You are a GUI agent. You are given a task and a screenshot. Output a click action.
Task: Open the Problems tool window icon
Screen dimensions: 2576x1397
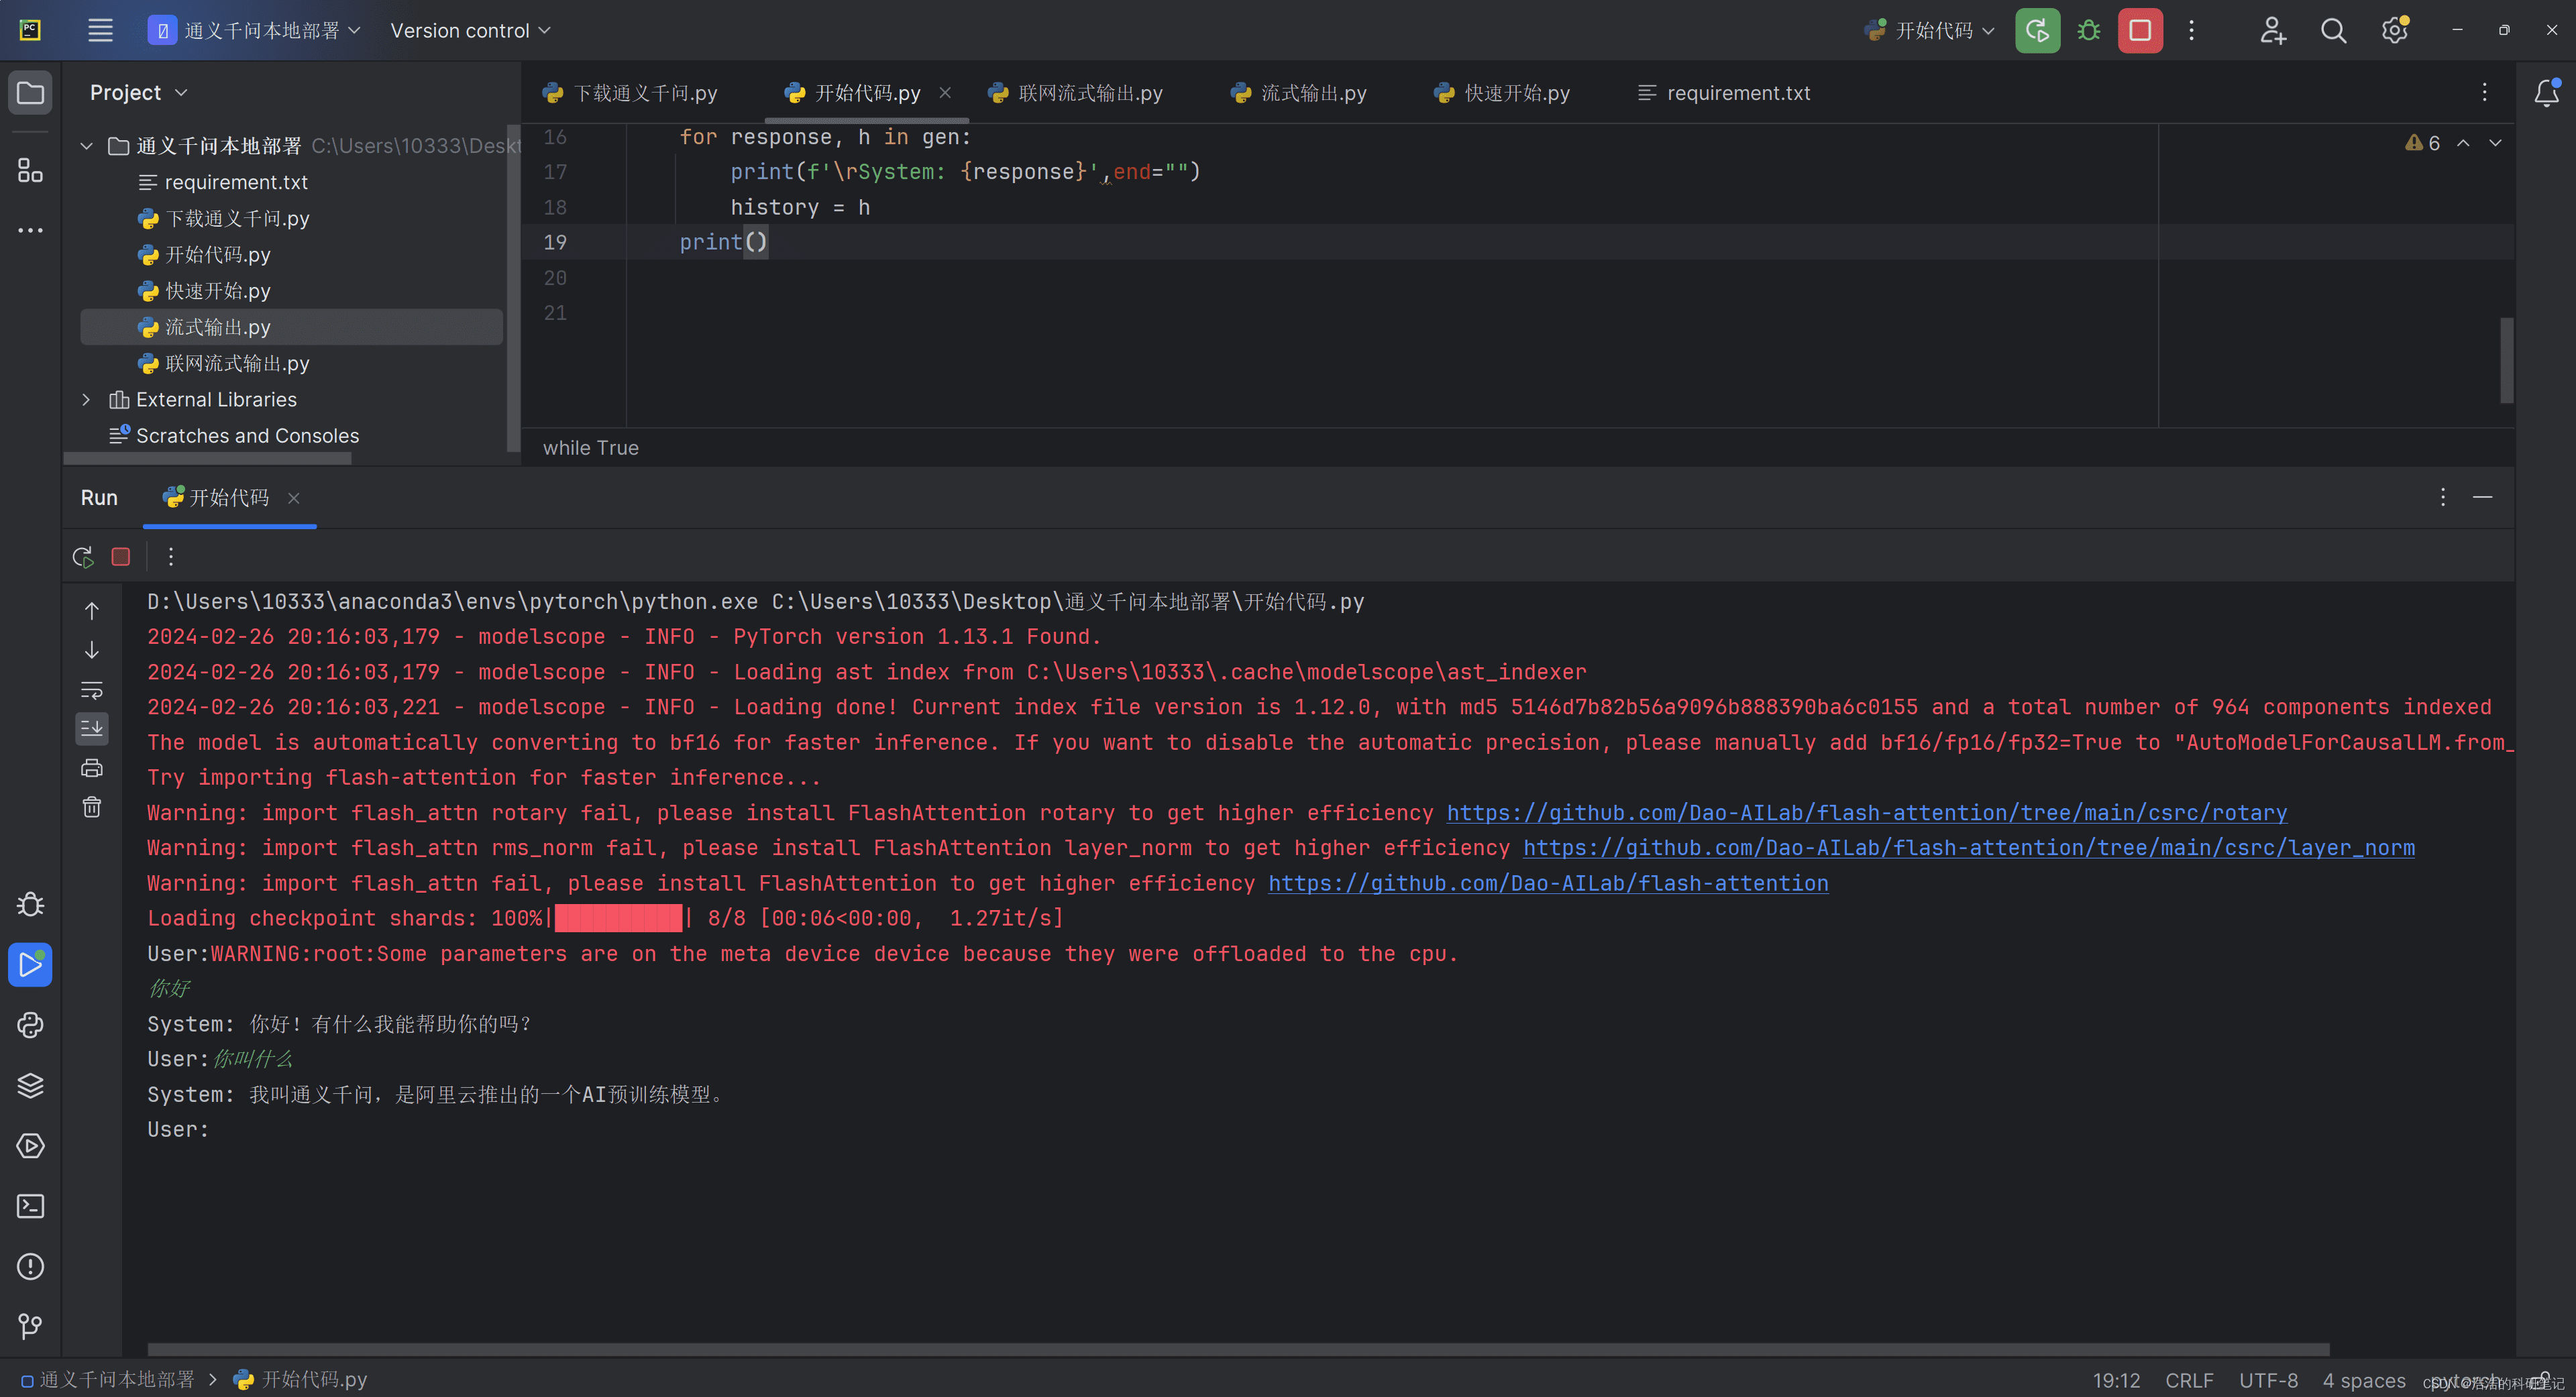click(30, 1266)
